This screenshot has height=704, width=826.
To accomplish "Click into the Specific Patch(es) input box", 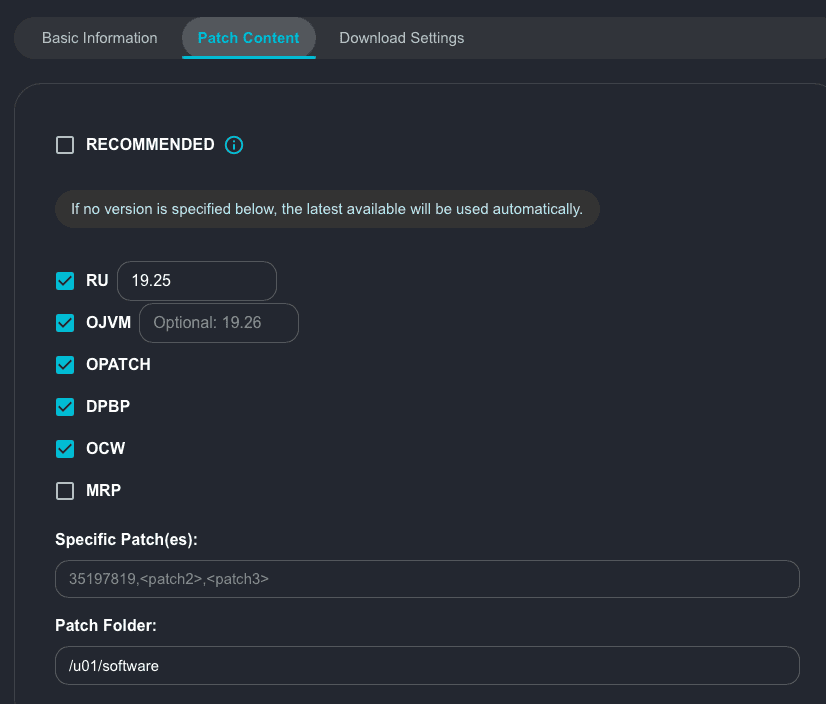I will pyautogui.click(x=427, y=579).
